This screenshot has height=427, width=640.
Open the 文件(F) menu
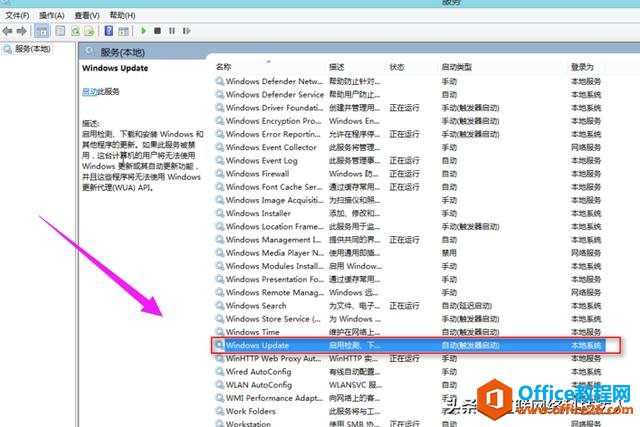click(x=17, y=16)
